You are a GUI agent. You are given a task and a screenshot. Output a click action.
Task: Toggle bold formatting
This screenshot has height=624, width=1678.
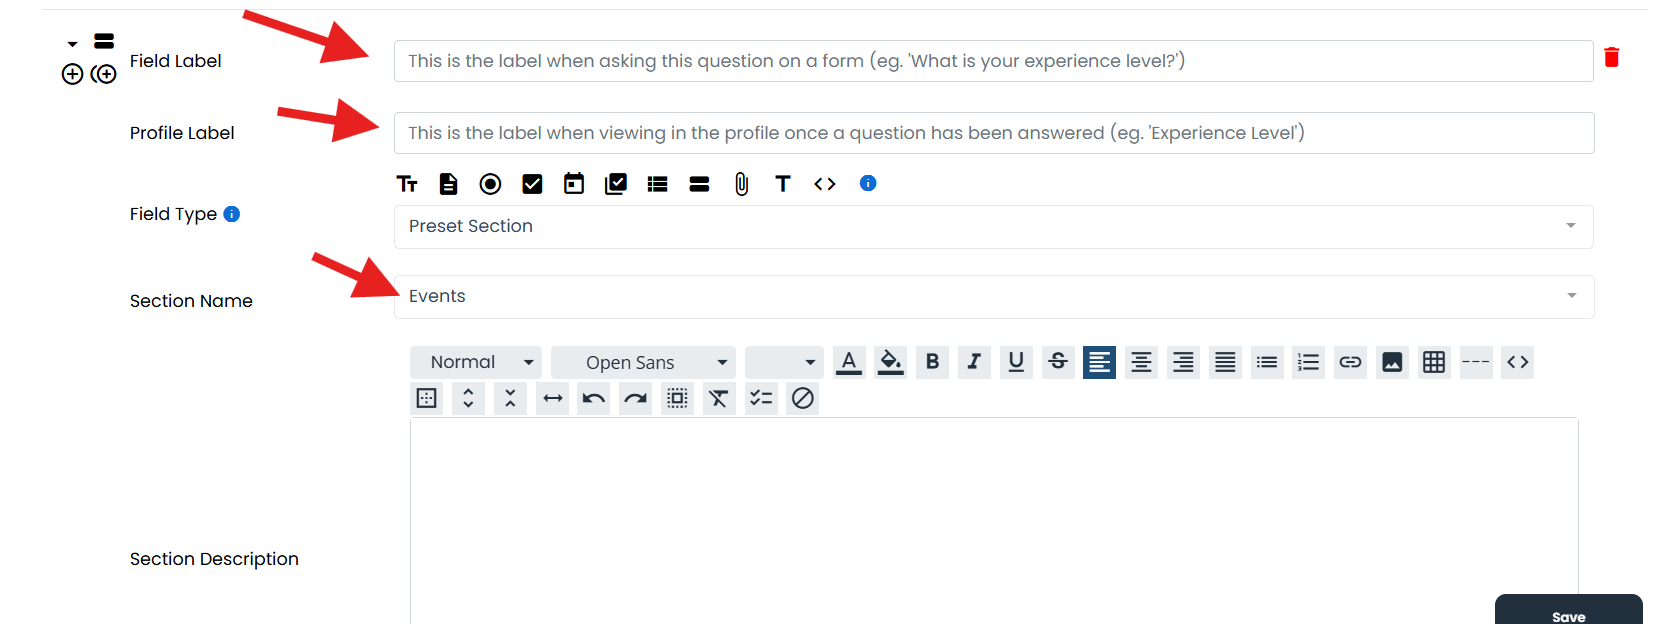tap(932, 362)
